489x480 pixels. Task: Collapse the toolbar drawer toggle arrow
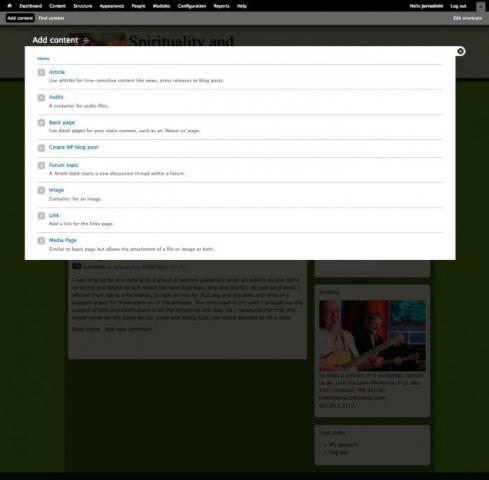pyautogui.click(x=481, y=6)
